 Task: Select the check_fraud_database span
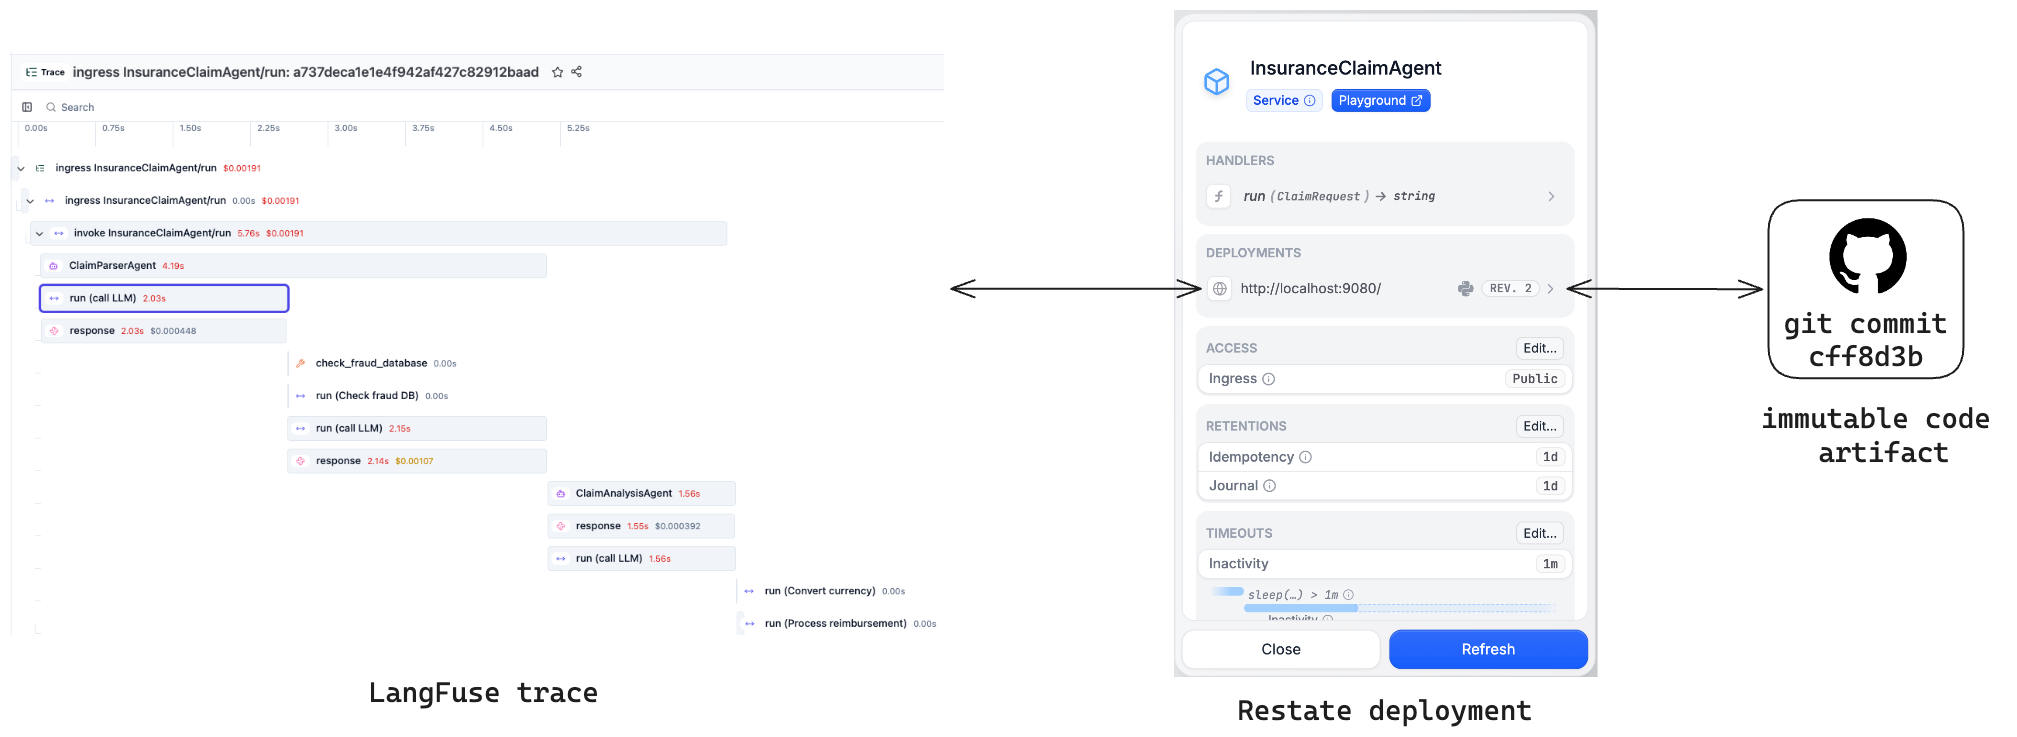coord(371,363)
